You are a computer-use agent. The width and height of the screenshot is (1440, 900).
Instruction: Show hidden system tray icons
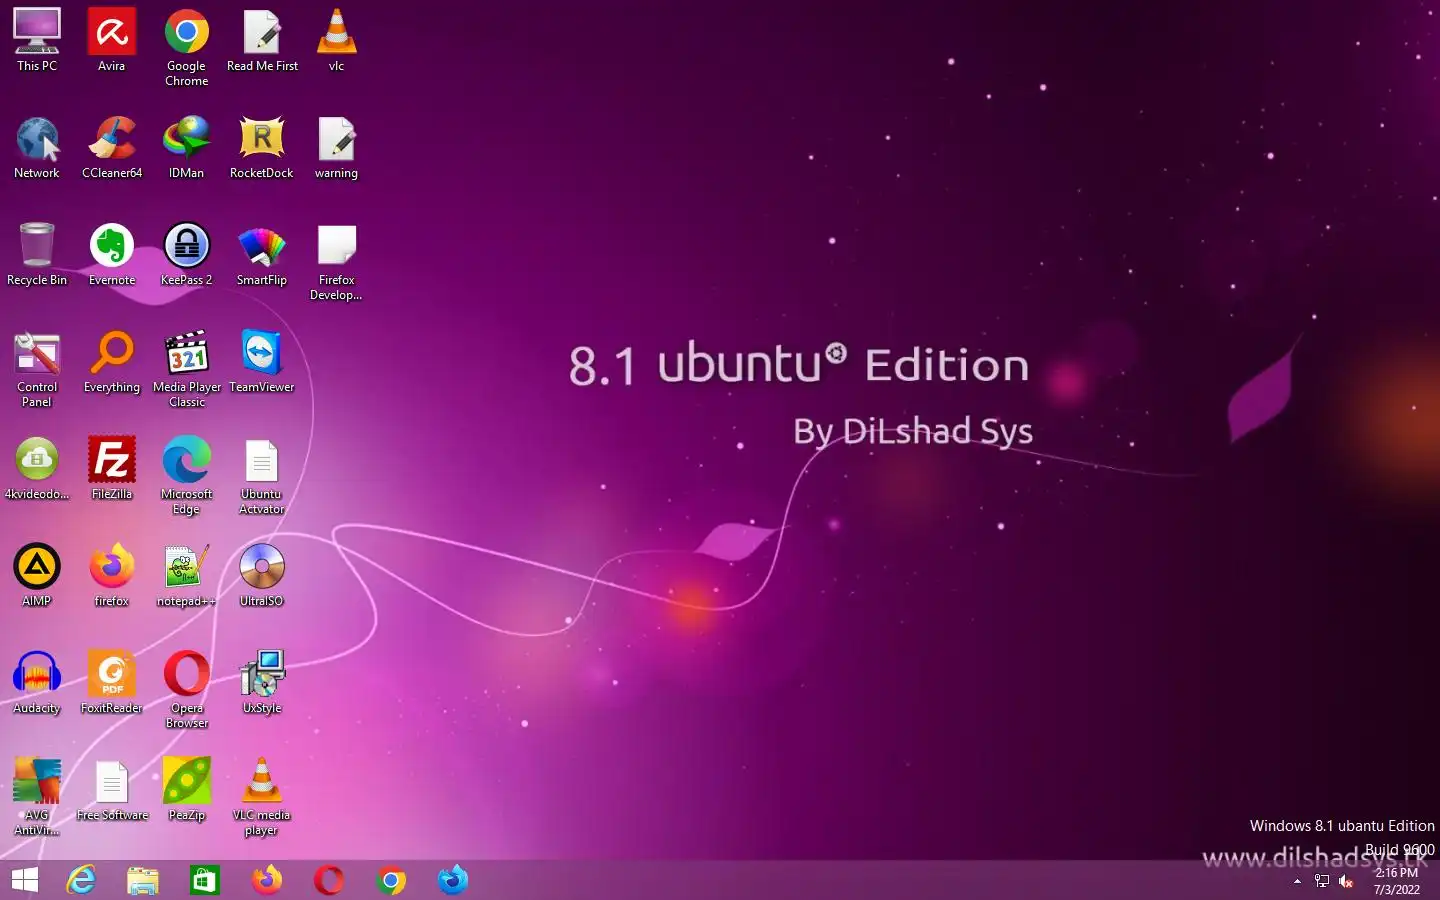click(1297, 881)
